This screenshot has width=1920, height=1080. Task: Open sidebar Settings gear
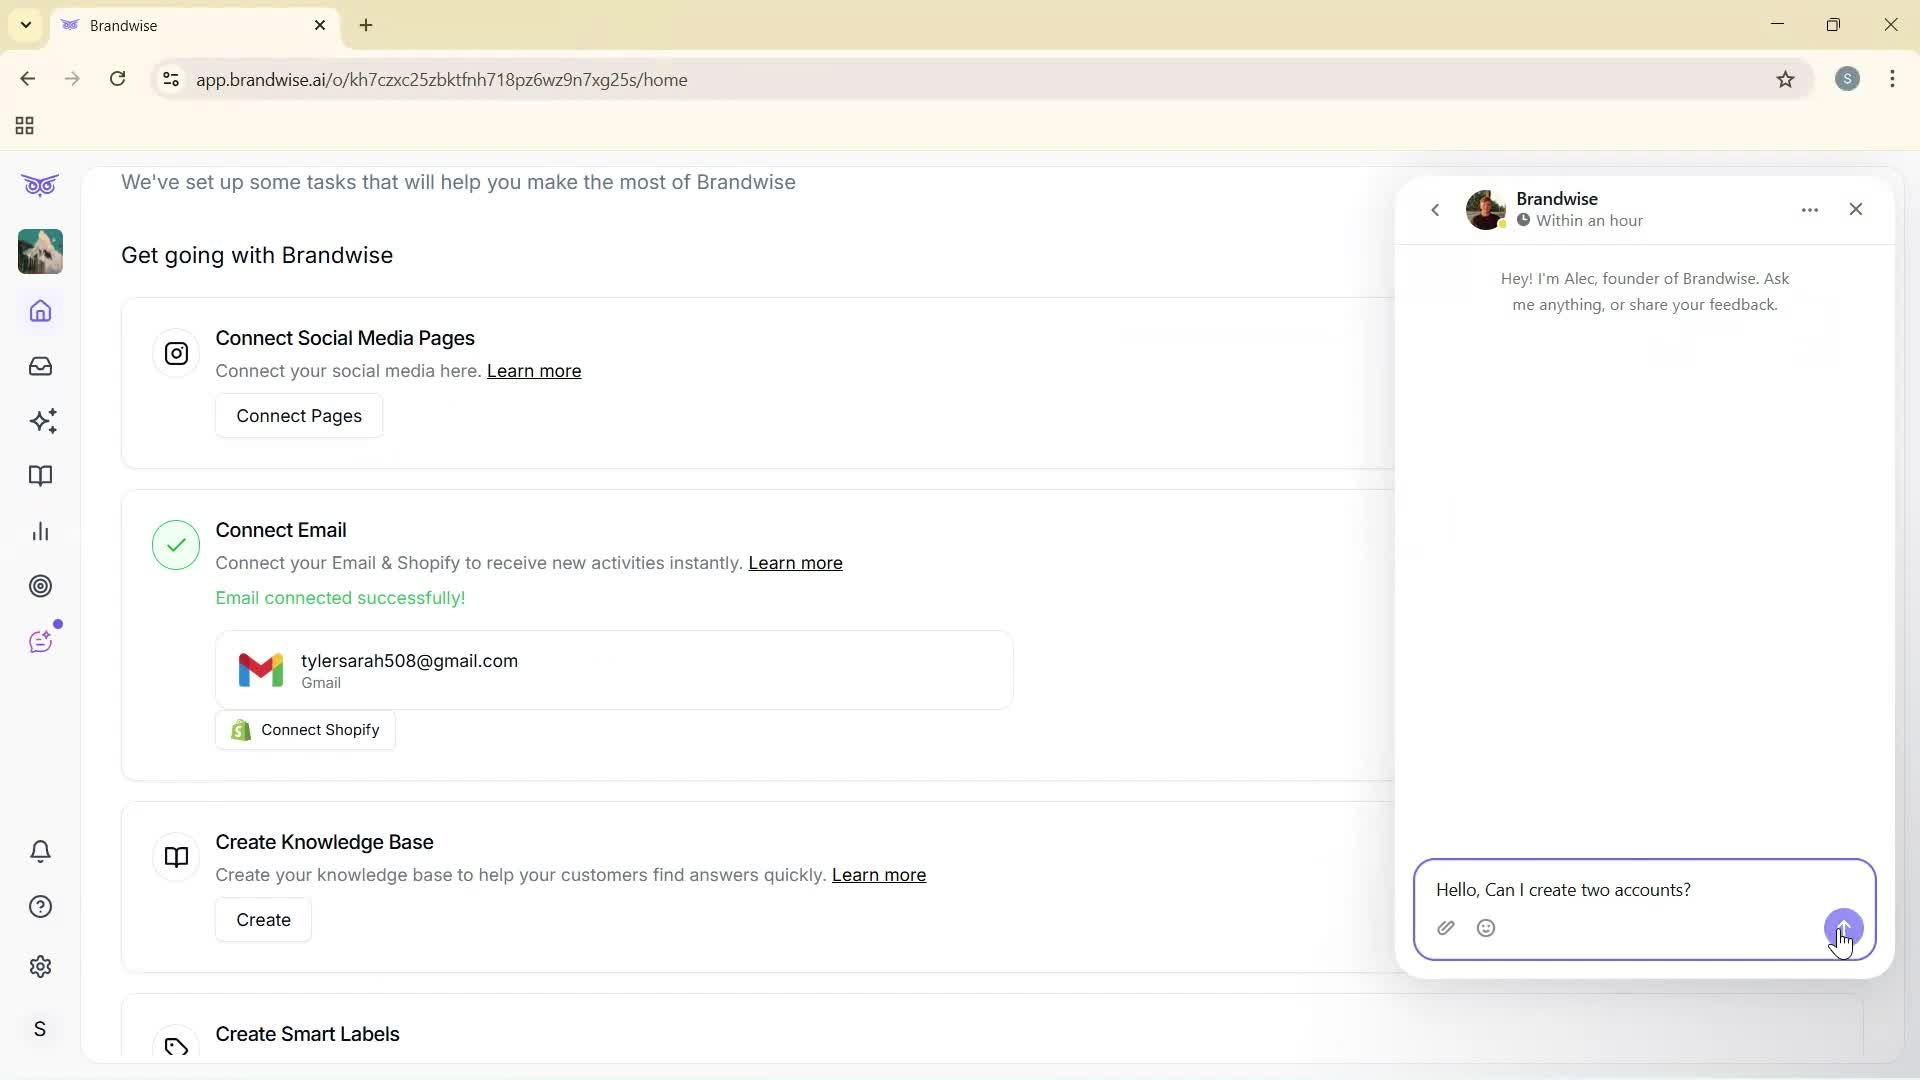tap(40, 966)
